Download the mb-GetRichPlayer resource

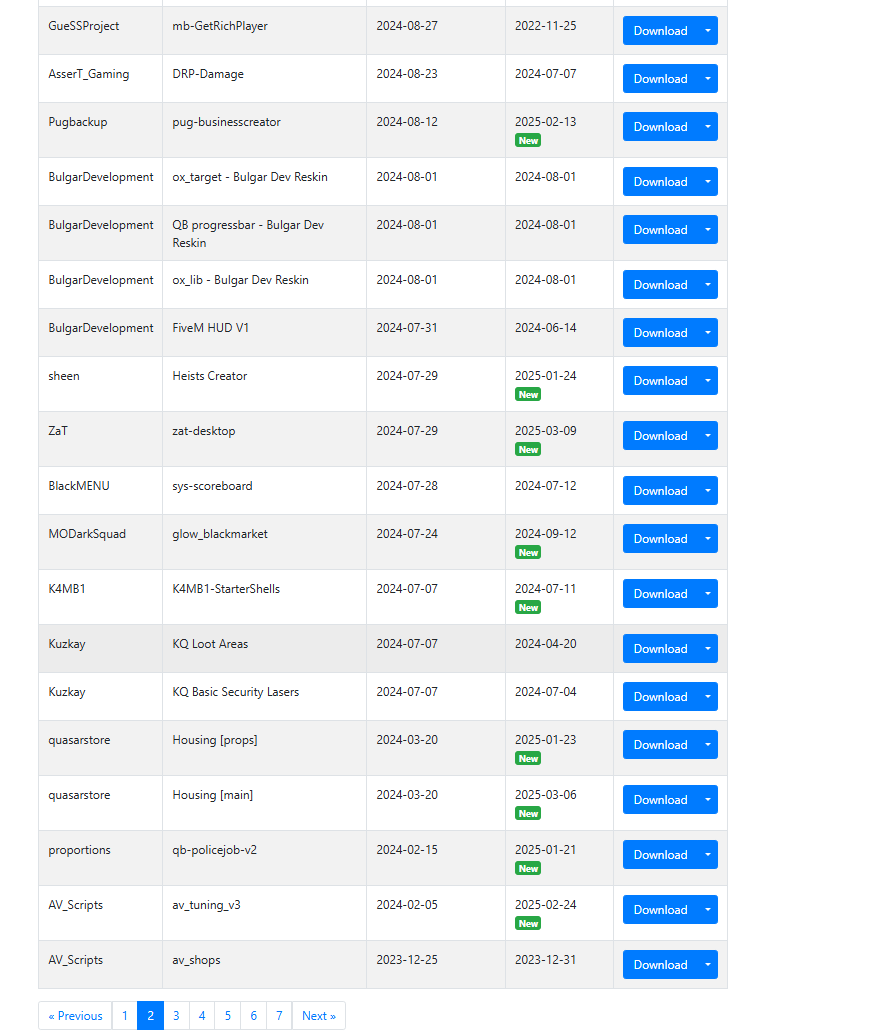(660, 31)
